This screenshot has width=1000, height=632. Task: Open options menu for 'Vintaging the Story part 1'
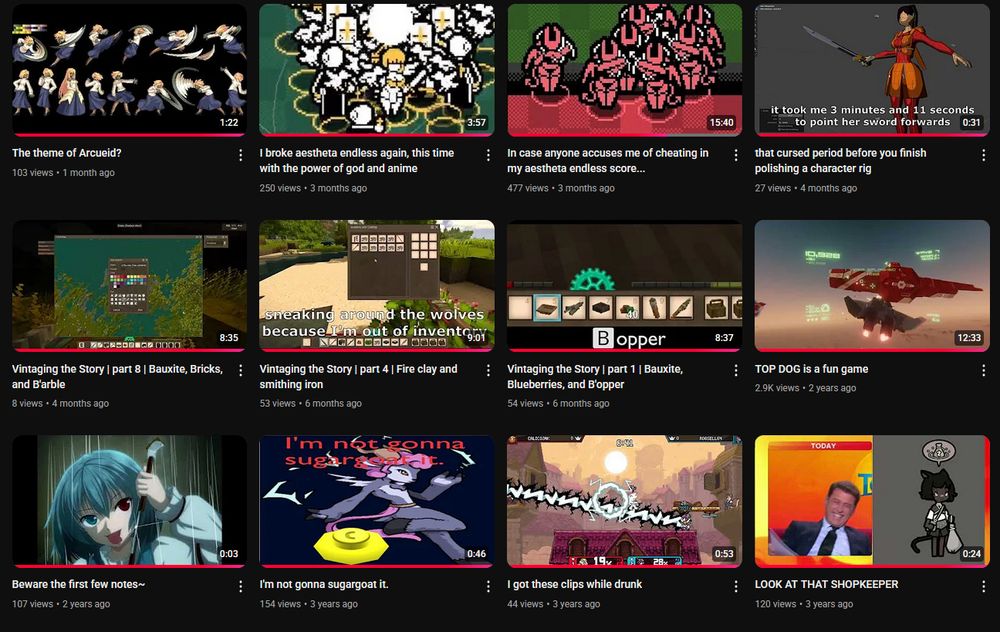(x=735, y=371)
